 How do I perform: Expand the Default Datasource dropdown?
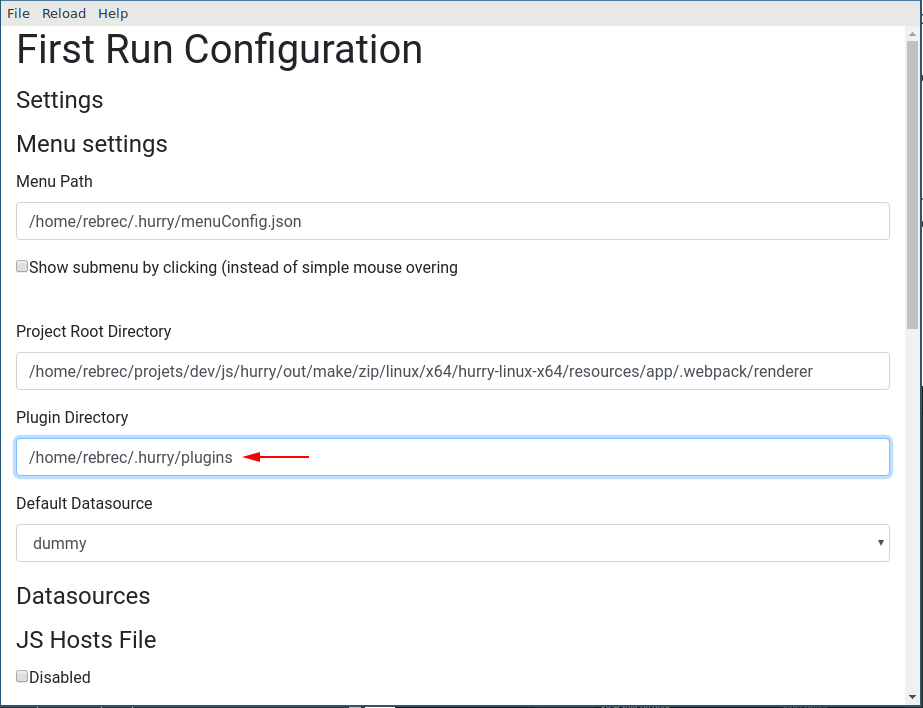452,543
